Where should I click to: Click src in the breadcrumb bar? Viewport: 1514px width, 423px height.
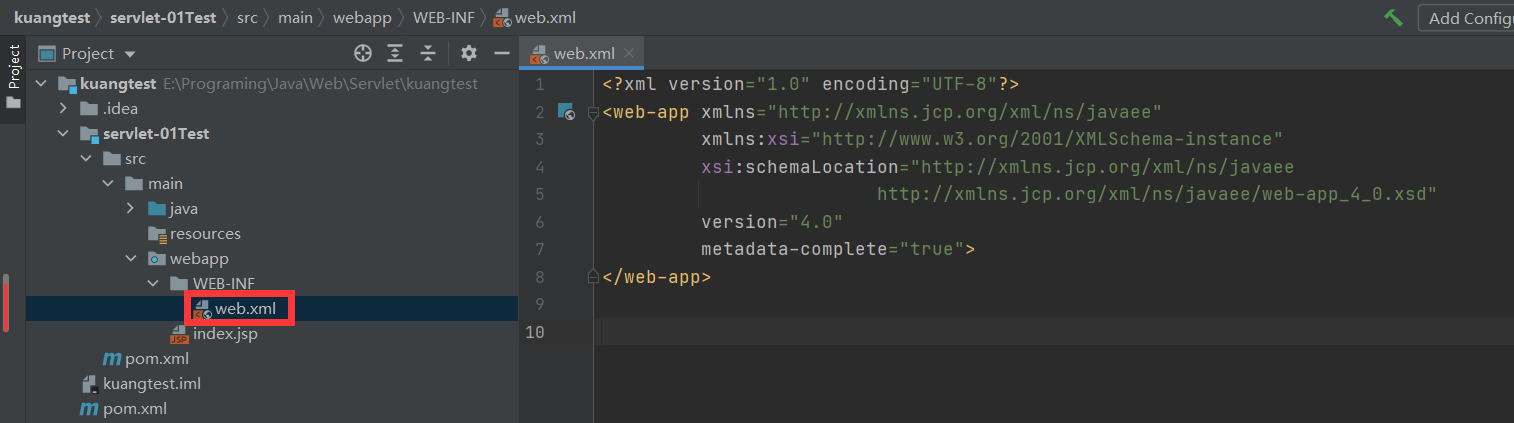tap(247, 18)
